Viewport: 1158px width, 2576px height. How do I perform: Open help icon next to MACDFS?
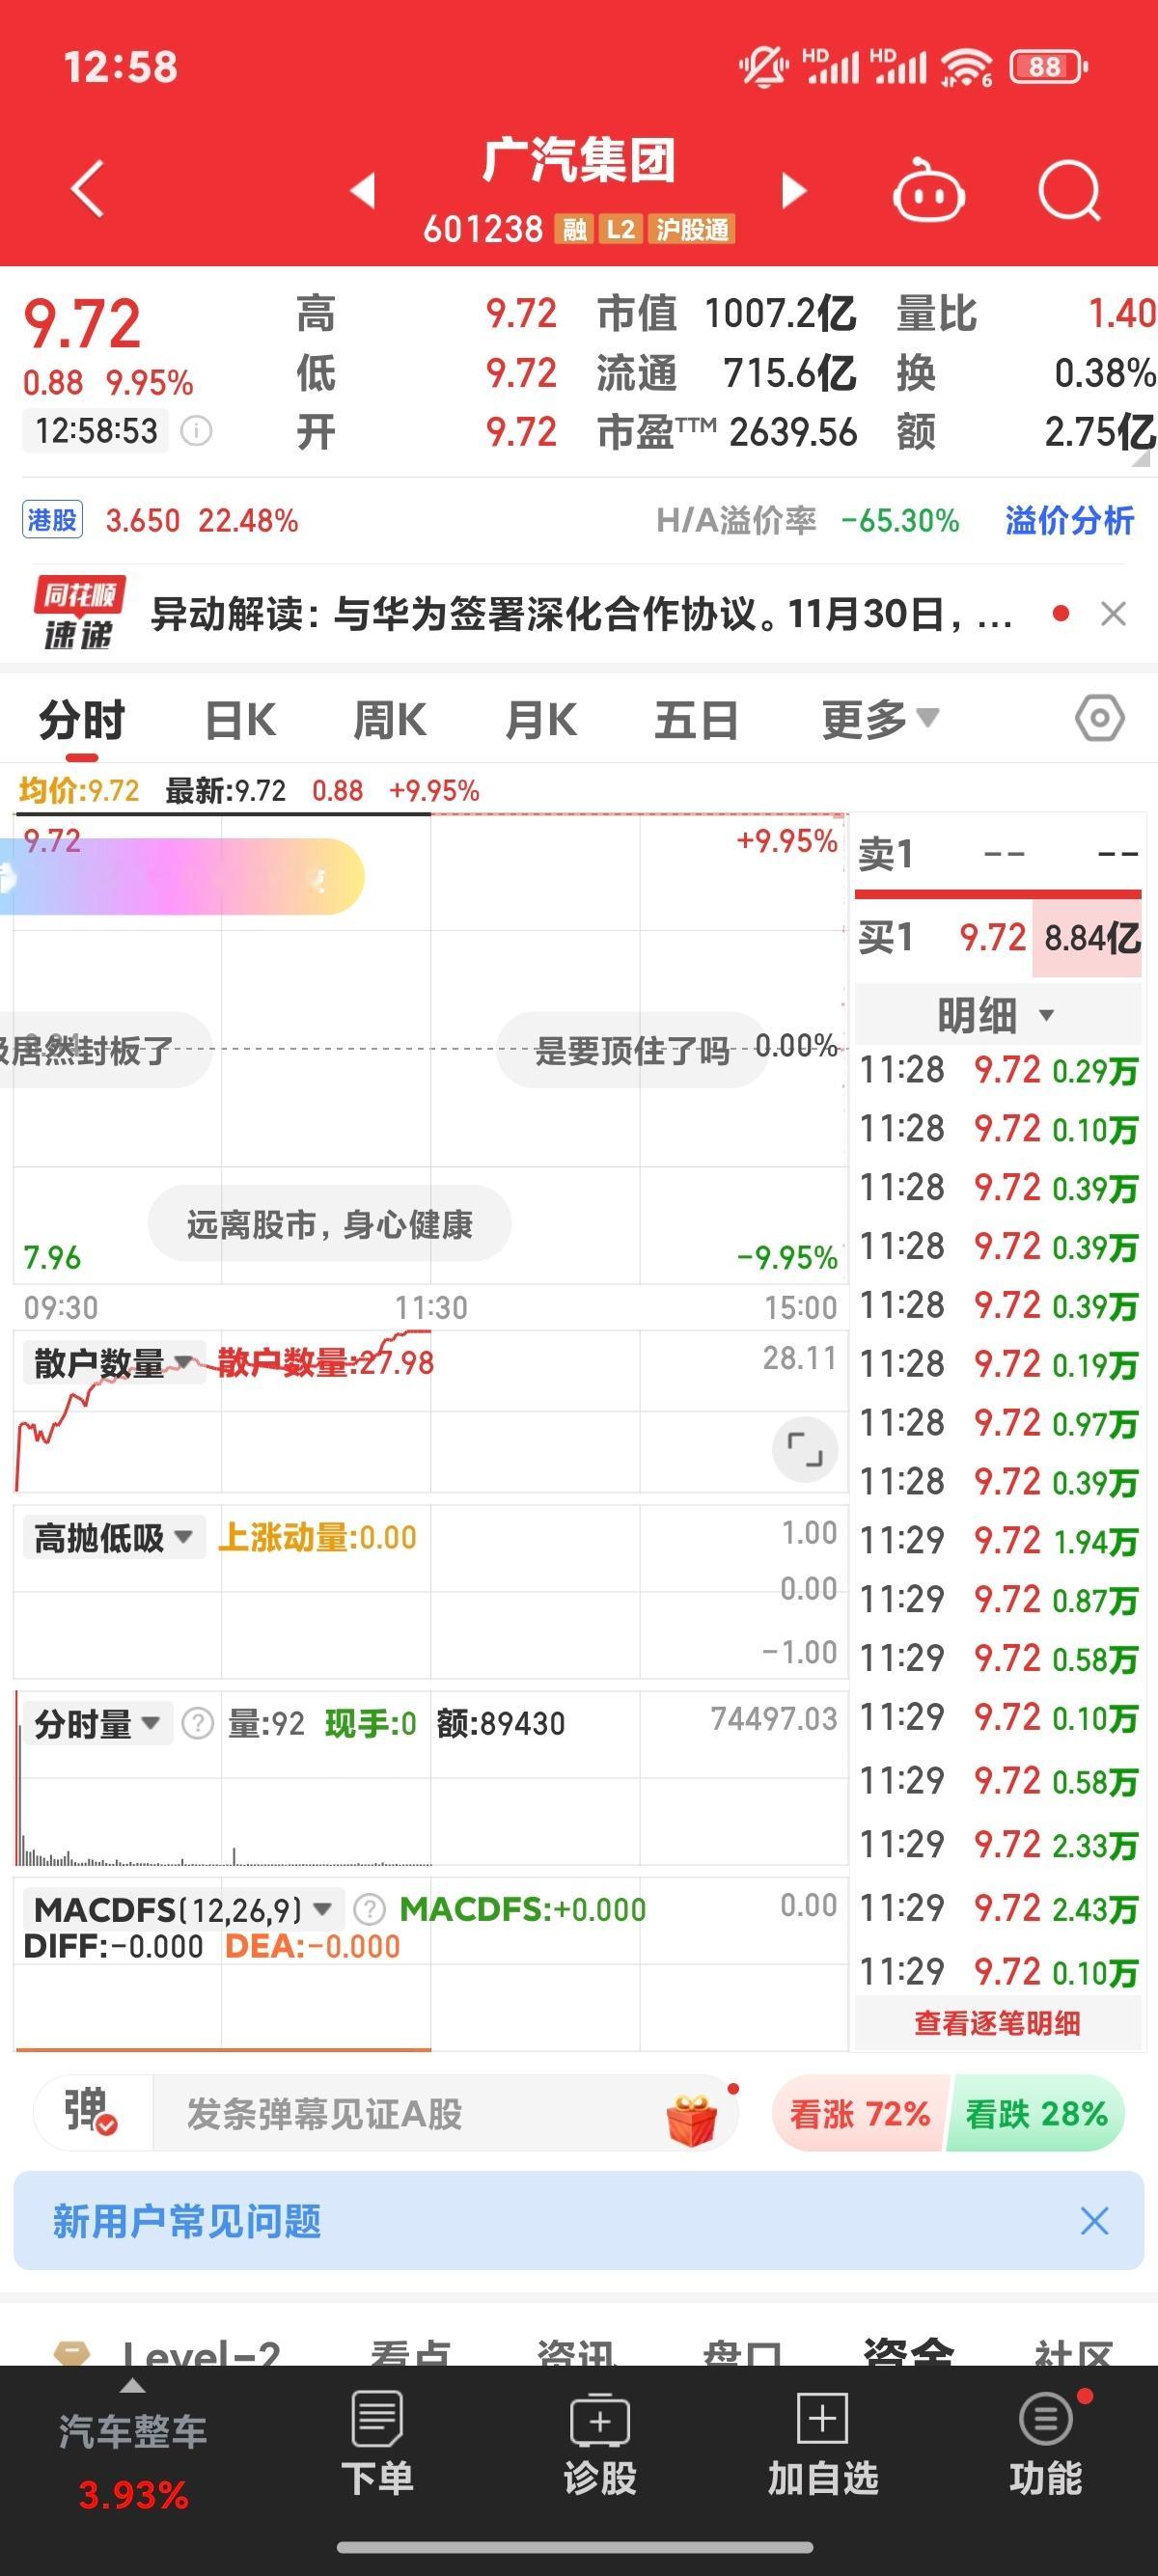tap(369, 1910)
